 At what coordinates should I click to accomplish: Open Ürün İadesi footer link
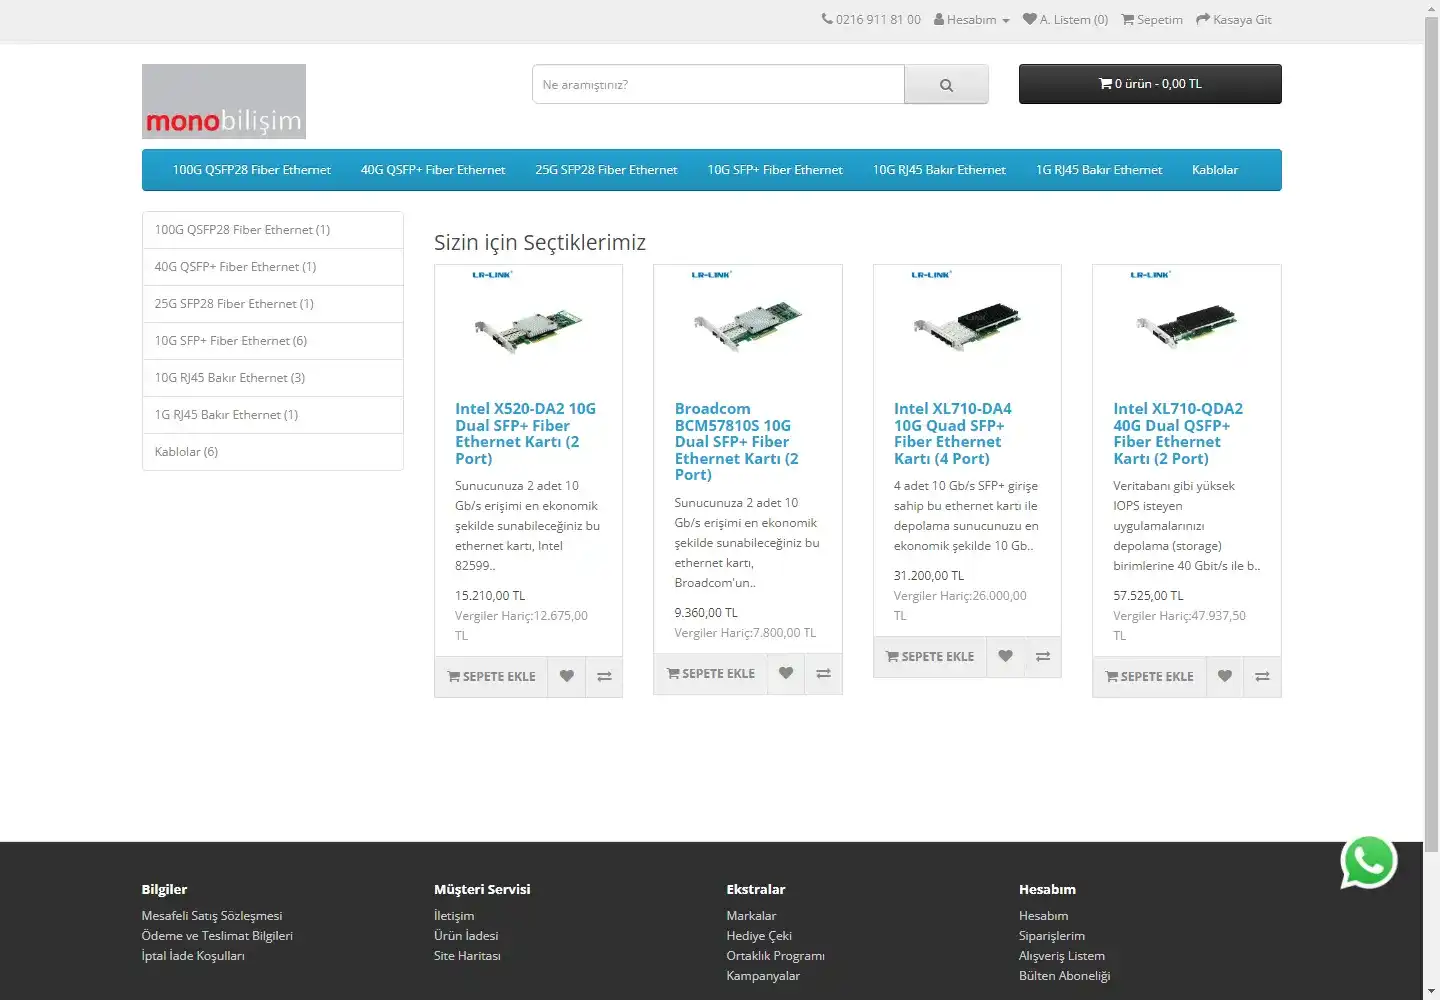tap(466, 936)
